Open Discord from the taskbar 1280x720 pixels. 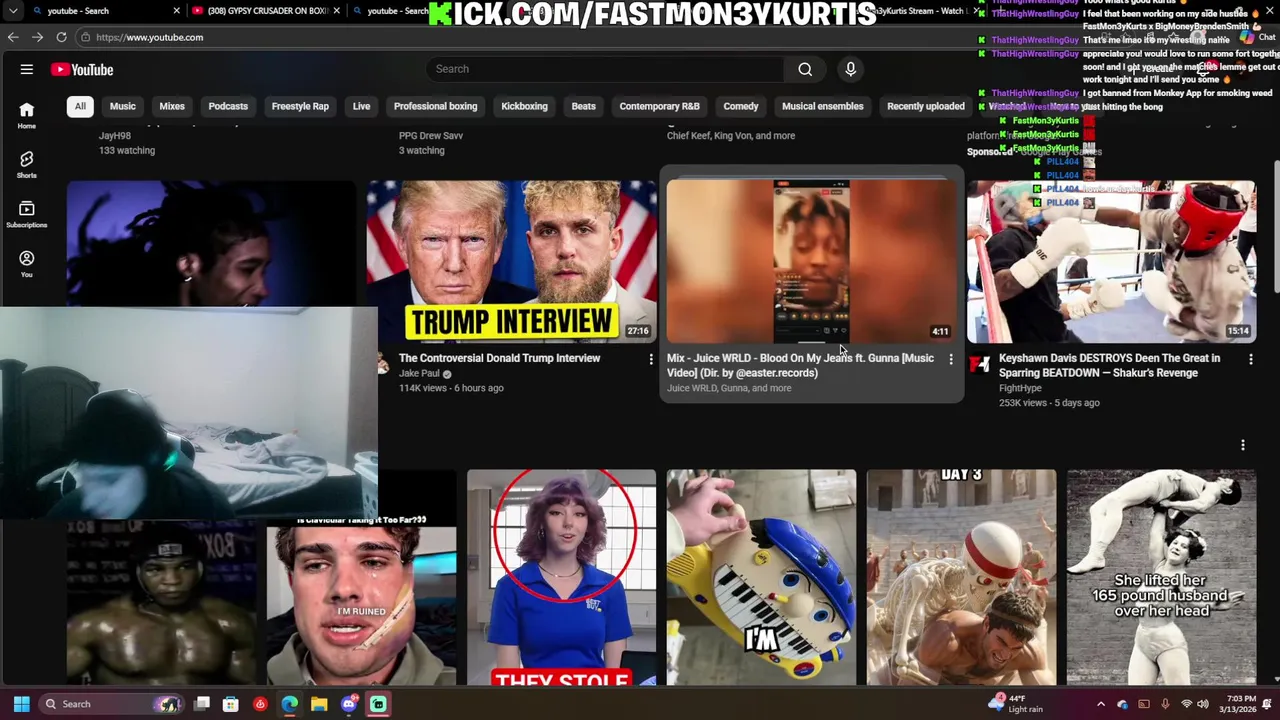point(349,704)
